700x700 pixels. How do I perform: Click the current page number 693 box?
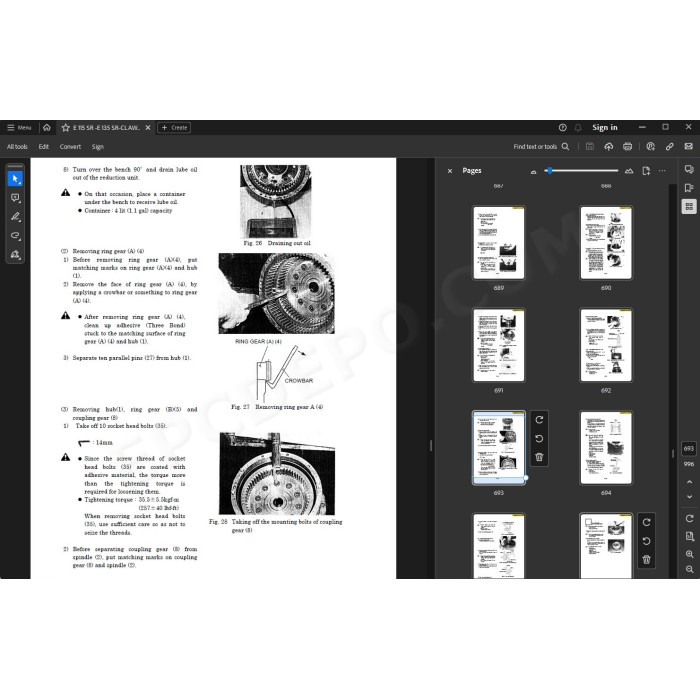[x=688, y=449]
